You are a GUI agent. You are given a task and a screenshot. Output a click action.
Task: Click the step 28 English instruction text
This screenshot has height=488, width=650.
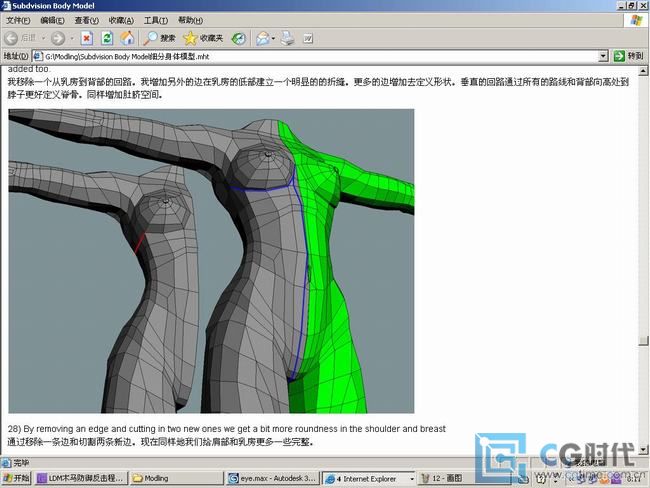(227, 429)
